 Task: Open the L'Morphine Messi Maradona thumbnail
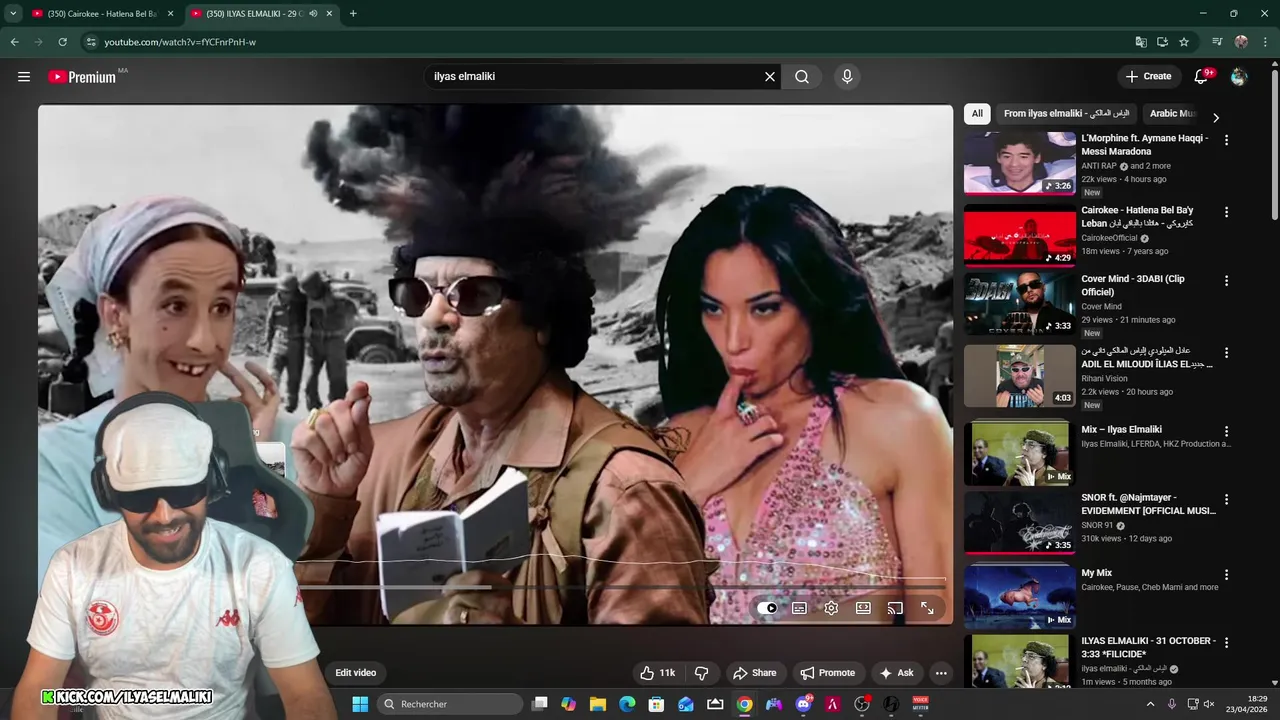coord(1019,163)
